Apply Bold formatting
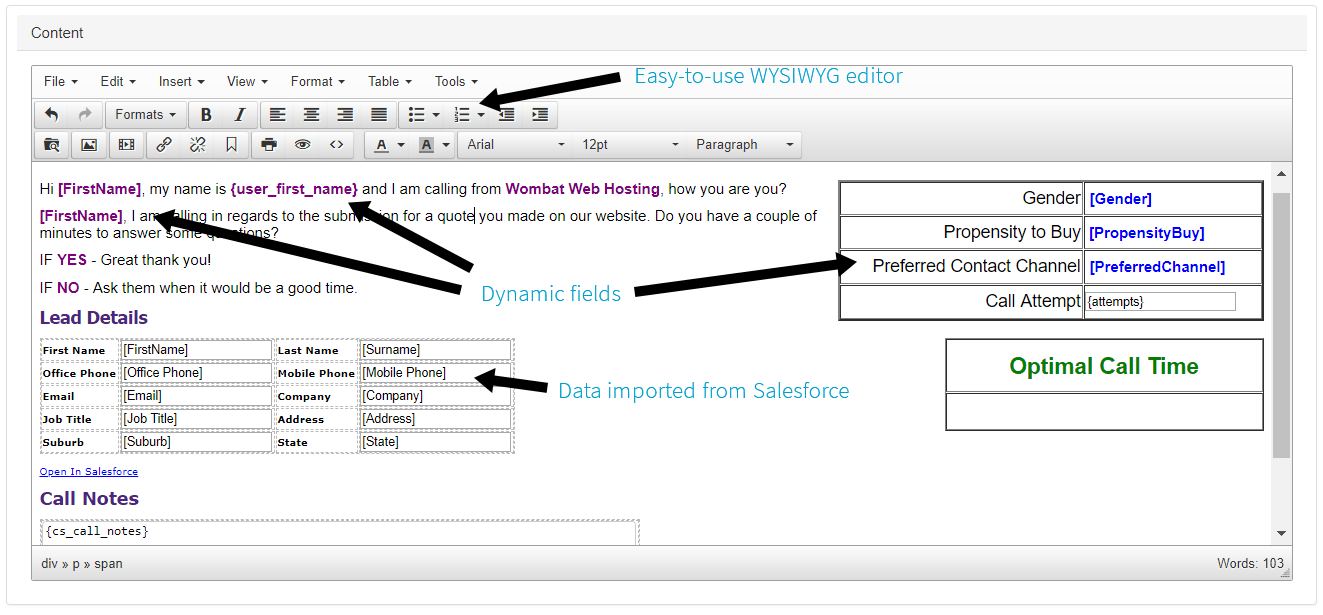 (x=206, y=115)
